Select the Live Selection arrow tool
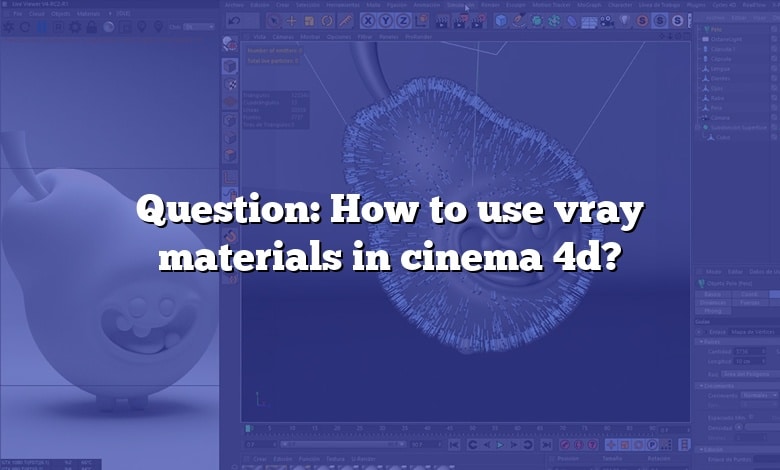This screenshot has height=470, width=780. coord(273,21)
